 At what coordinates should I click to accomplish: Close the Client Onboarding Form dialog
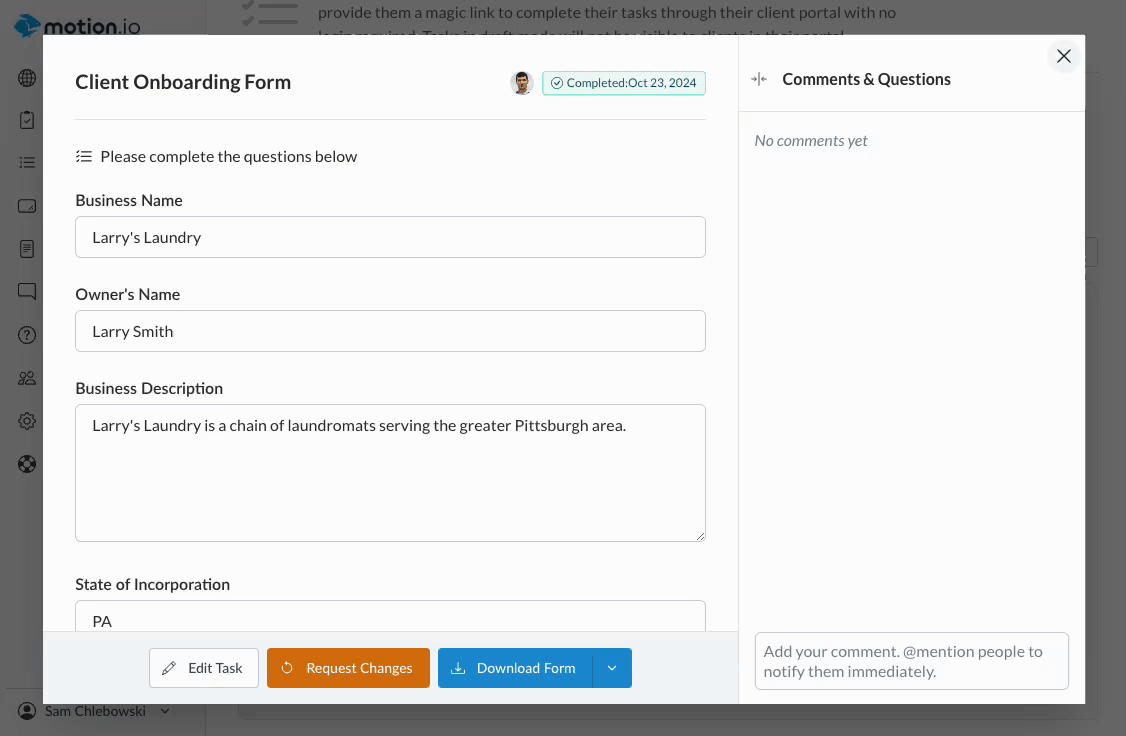pos(1064,57)
